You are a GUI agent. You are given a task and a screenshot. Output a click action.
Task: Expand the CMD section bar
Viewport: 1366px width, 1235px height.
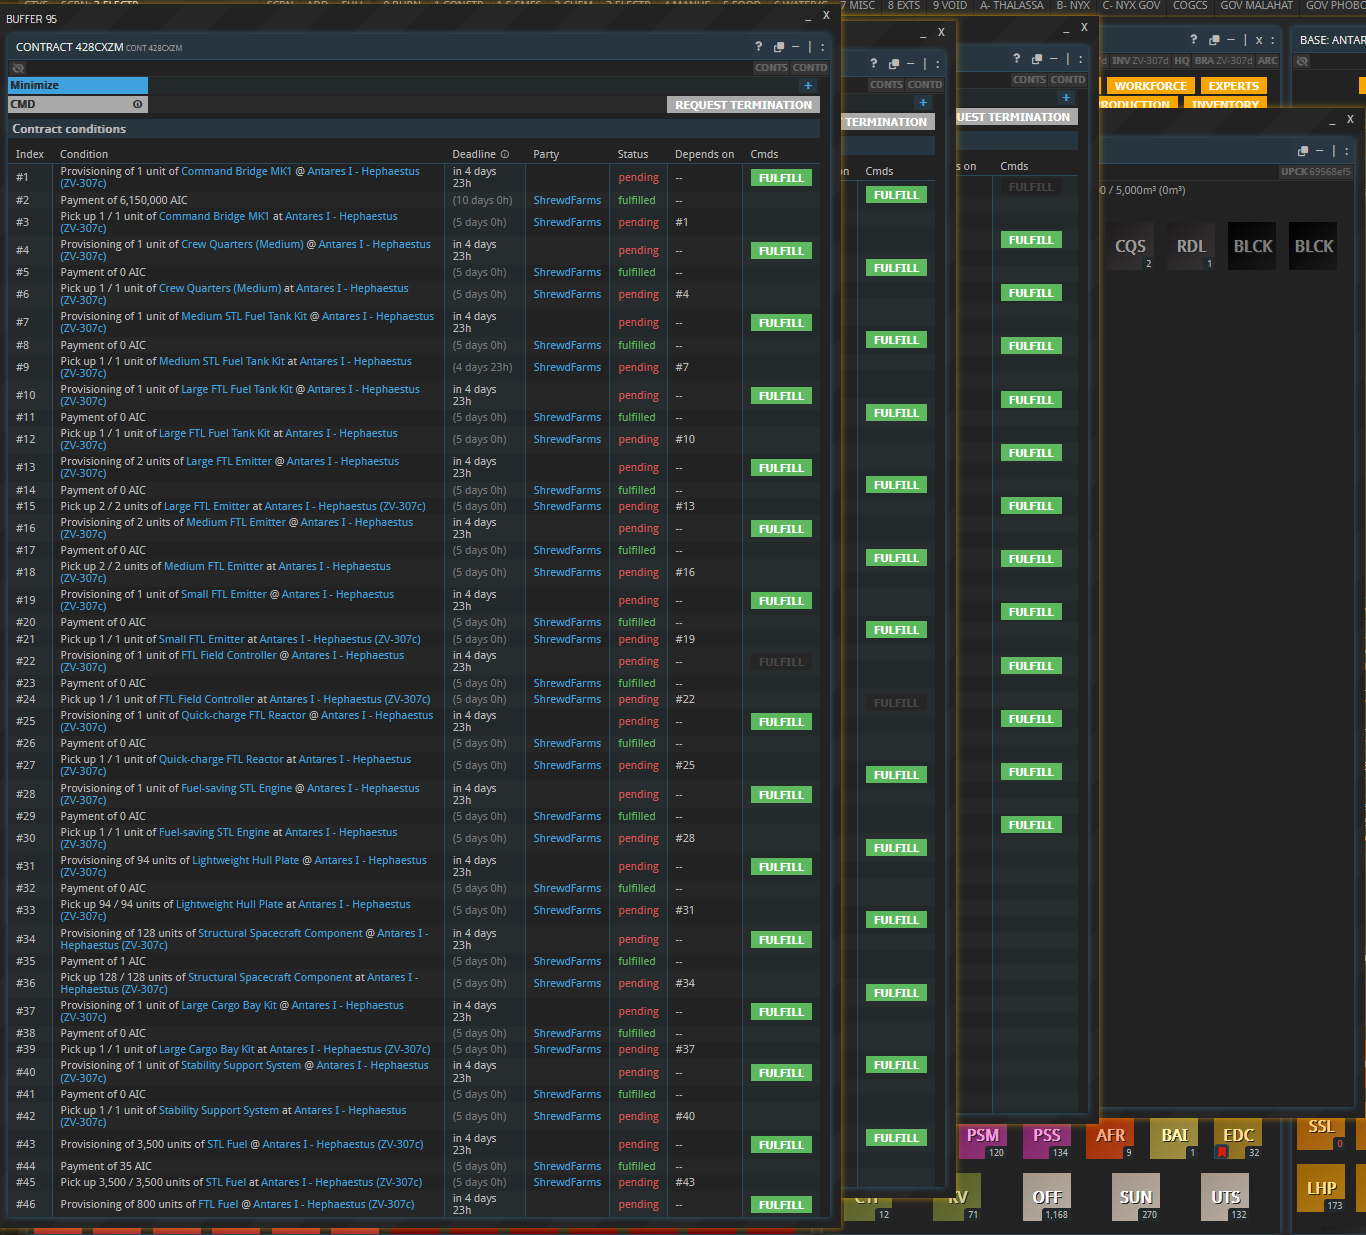pyautogui.click(x=78, y=104)
